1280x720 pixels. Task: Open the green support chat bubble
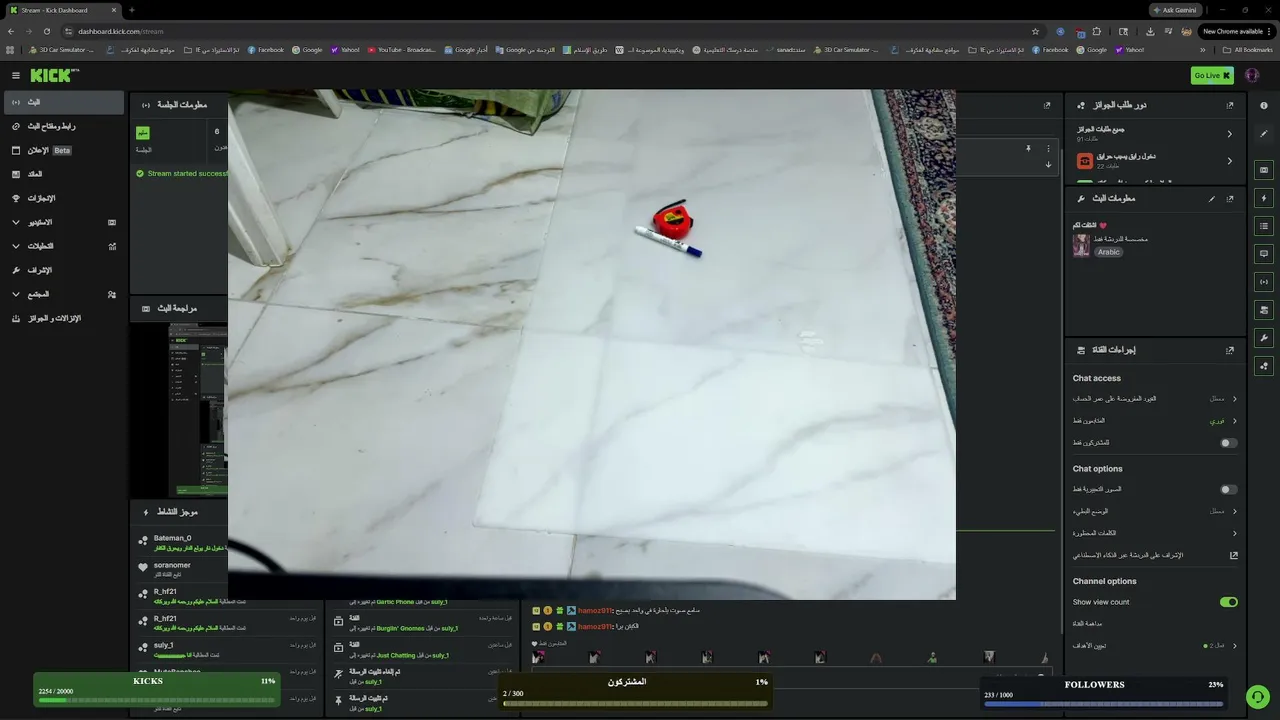pyautogui.click(x=1257, y=696)
